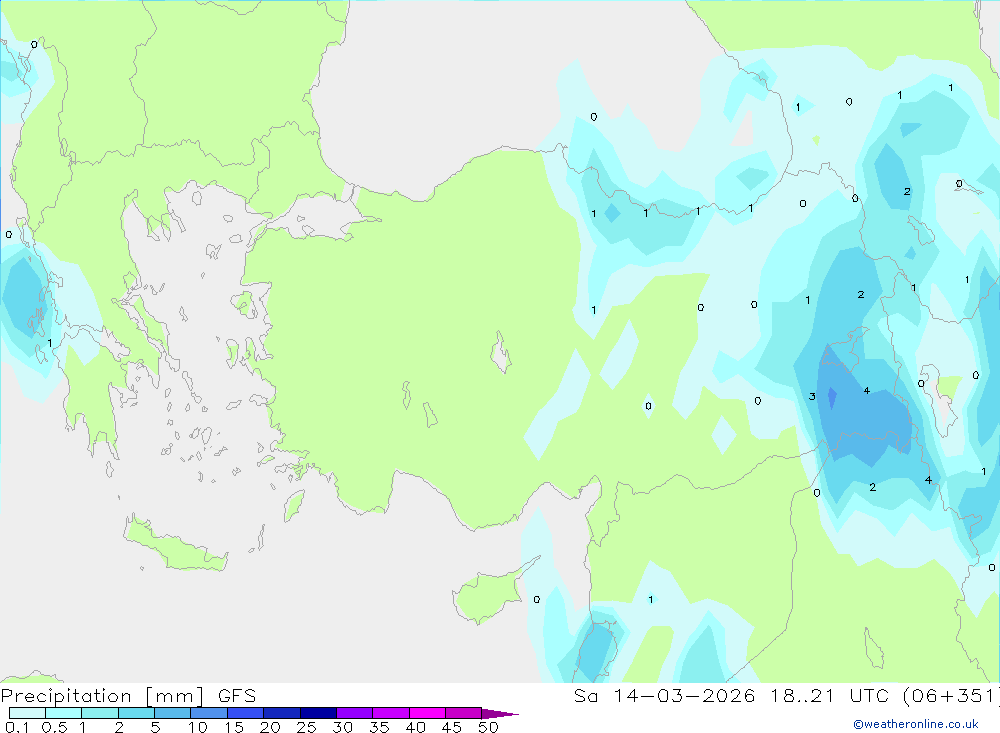Select the date text '14-03-2026'

click(684, 696)
